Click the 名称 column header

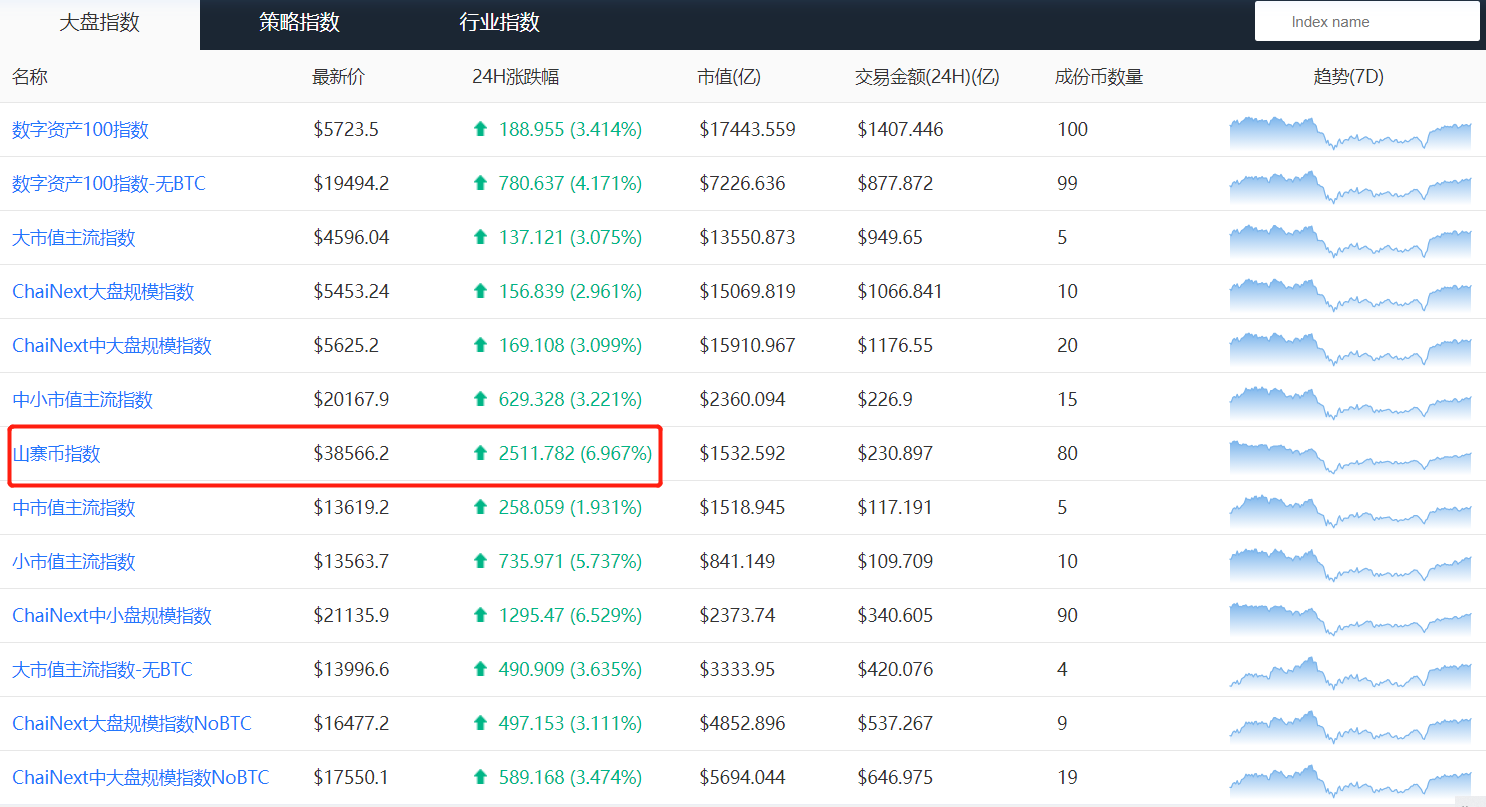(30, 77)
